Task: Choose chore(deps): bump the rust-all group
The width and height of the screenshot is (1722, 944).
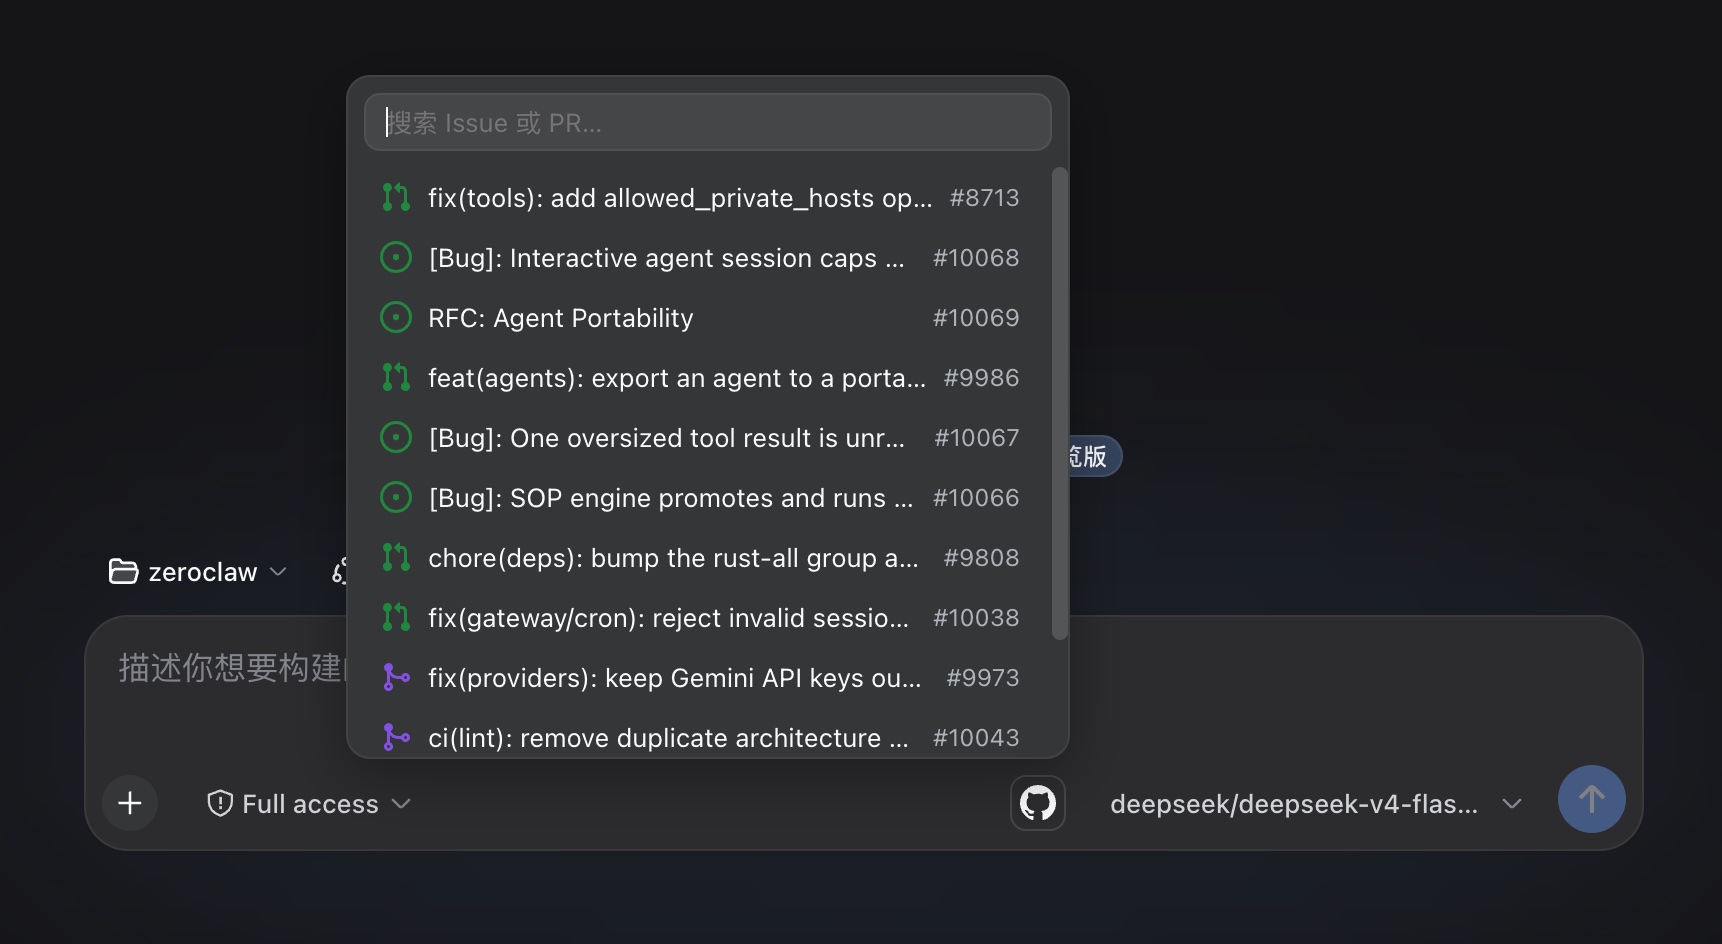Action: [700, 558]
